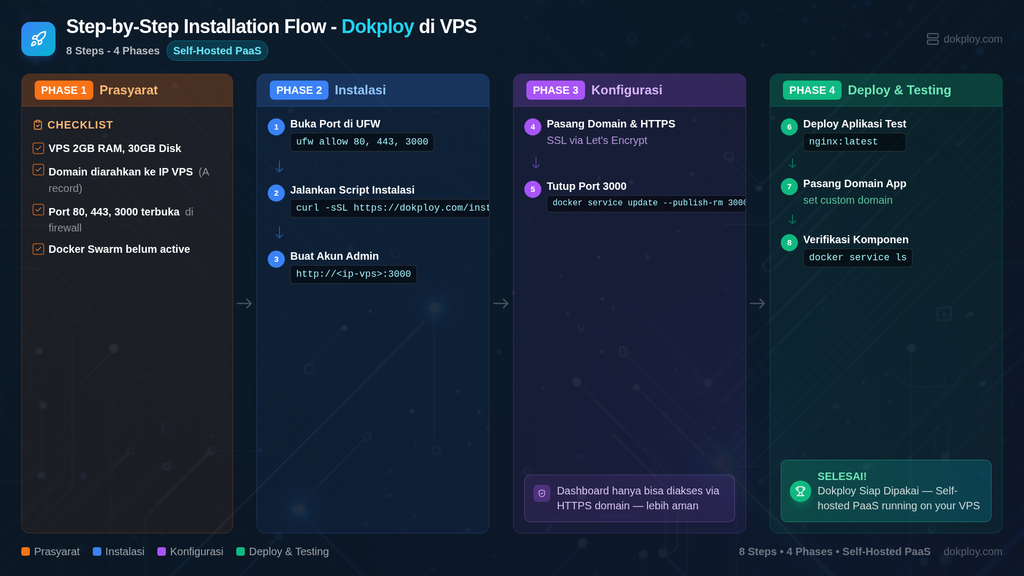
Task: Click the rocket logo icon
Action: (x=38, y=39)
